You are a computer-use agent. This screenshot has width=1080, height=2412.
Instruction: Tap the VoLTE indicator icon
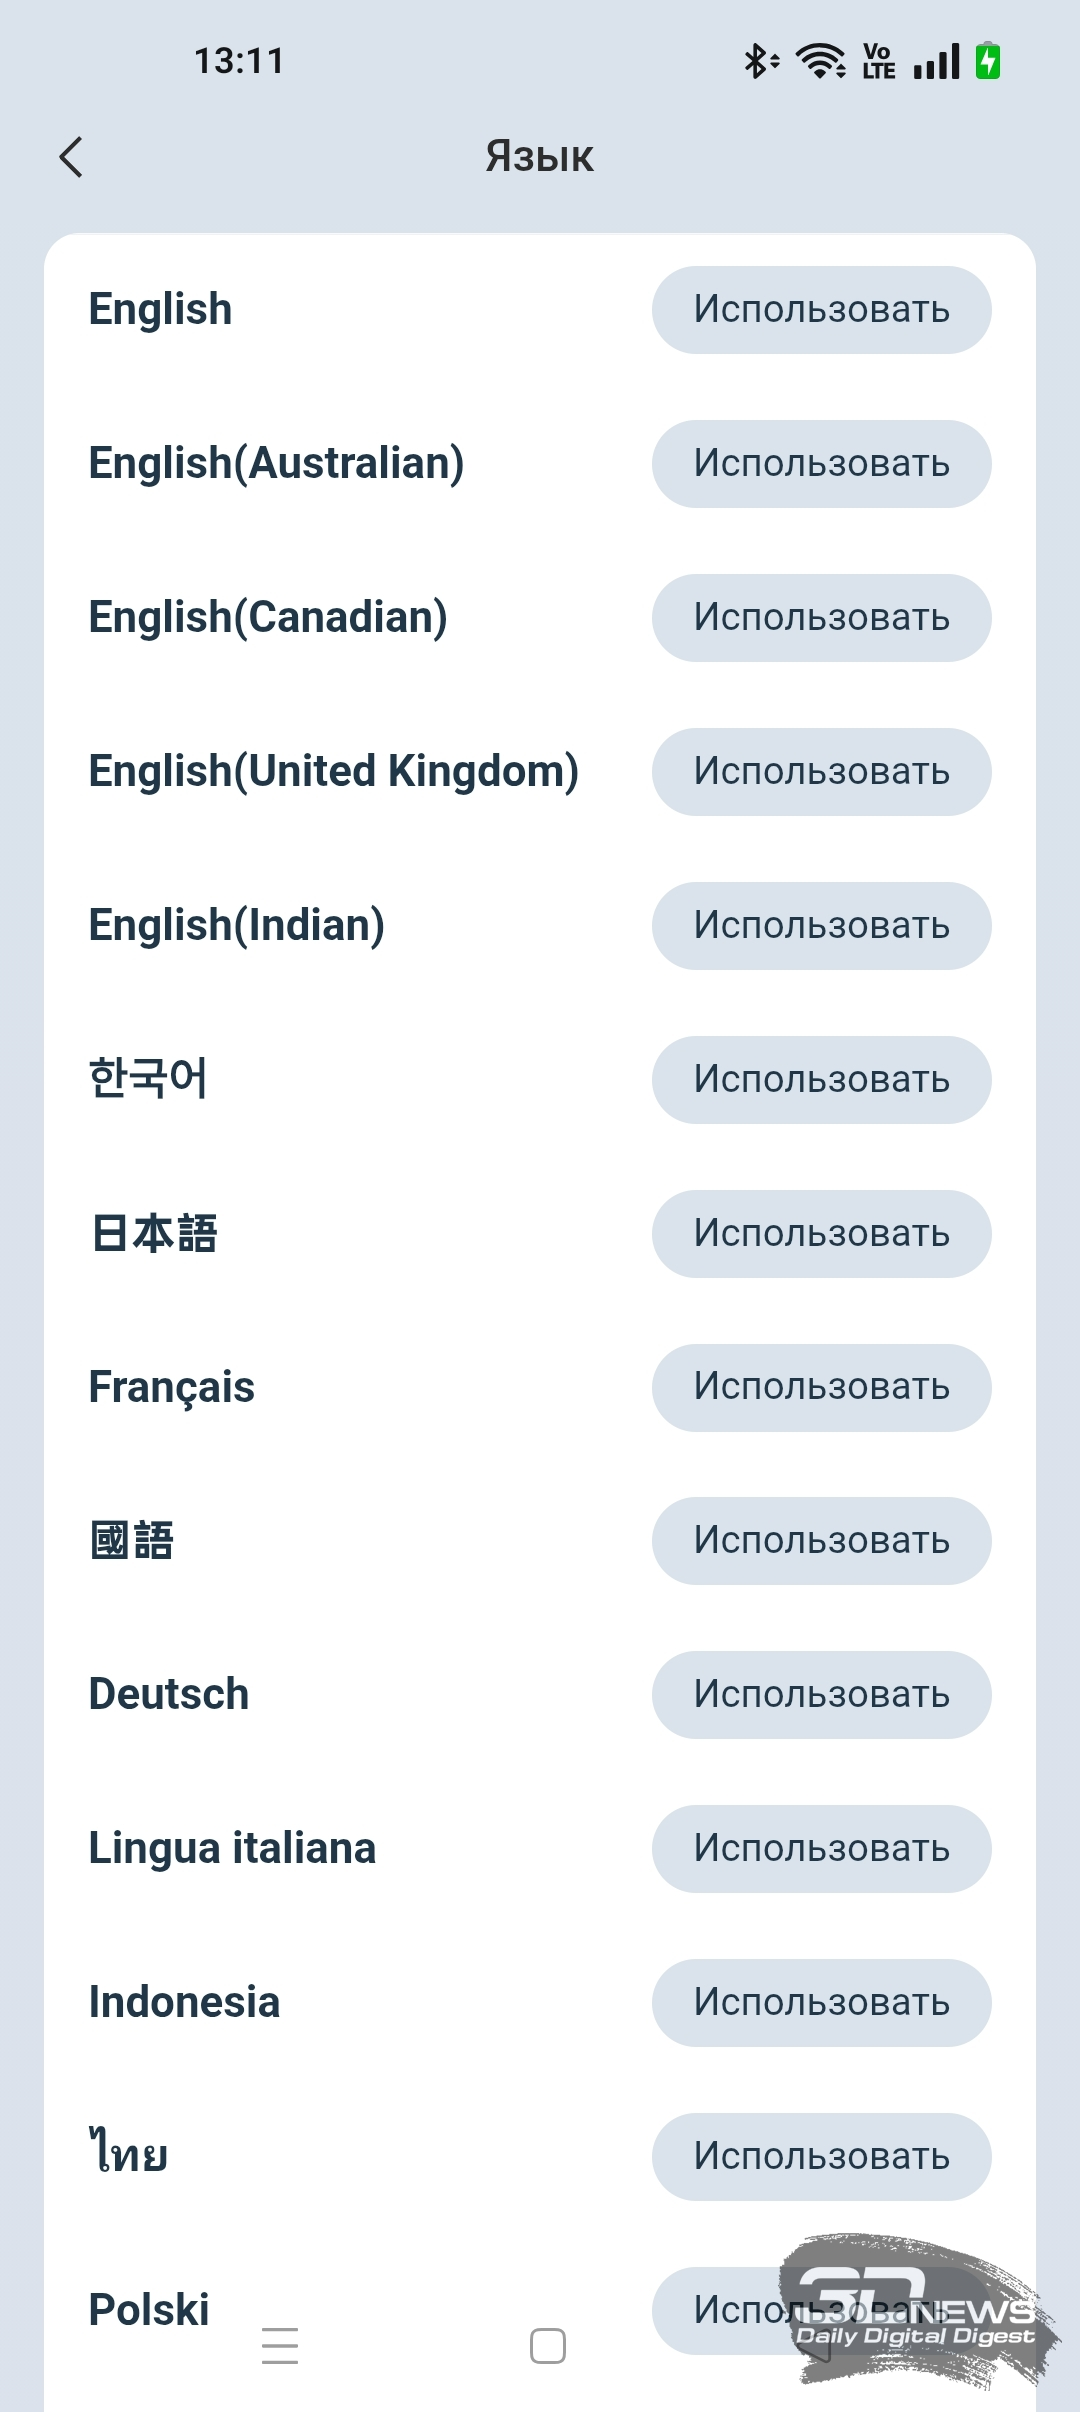point(878,61)
